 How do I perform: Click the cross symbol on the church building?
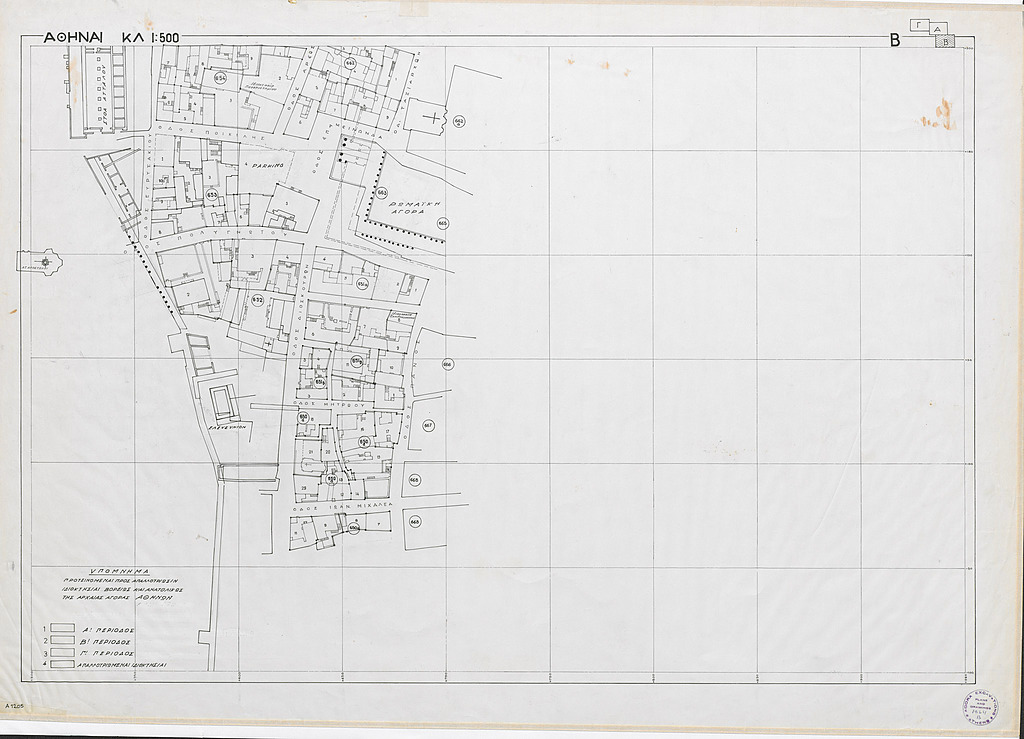[x=431, y=118]
